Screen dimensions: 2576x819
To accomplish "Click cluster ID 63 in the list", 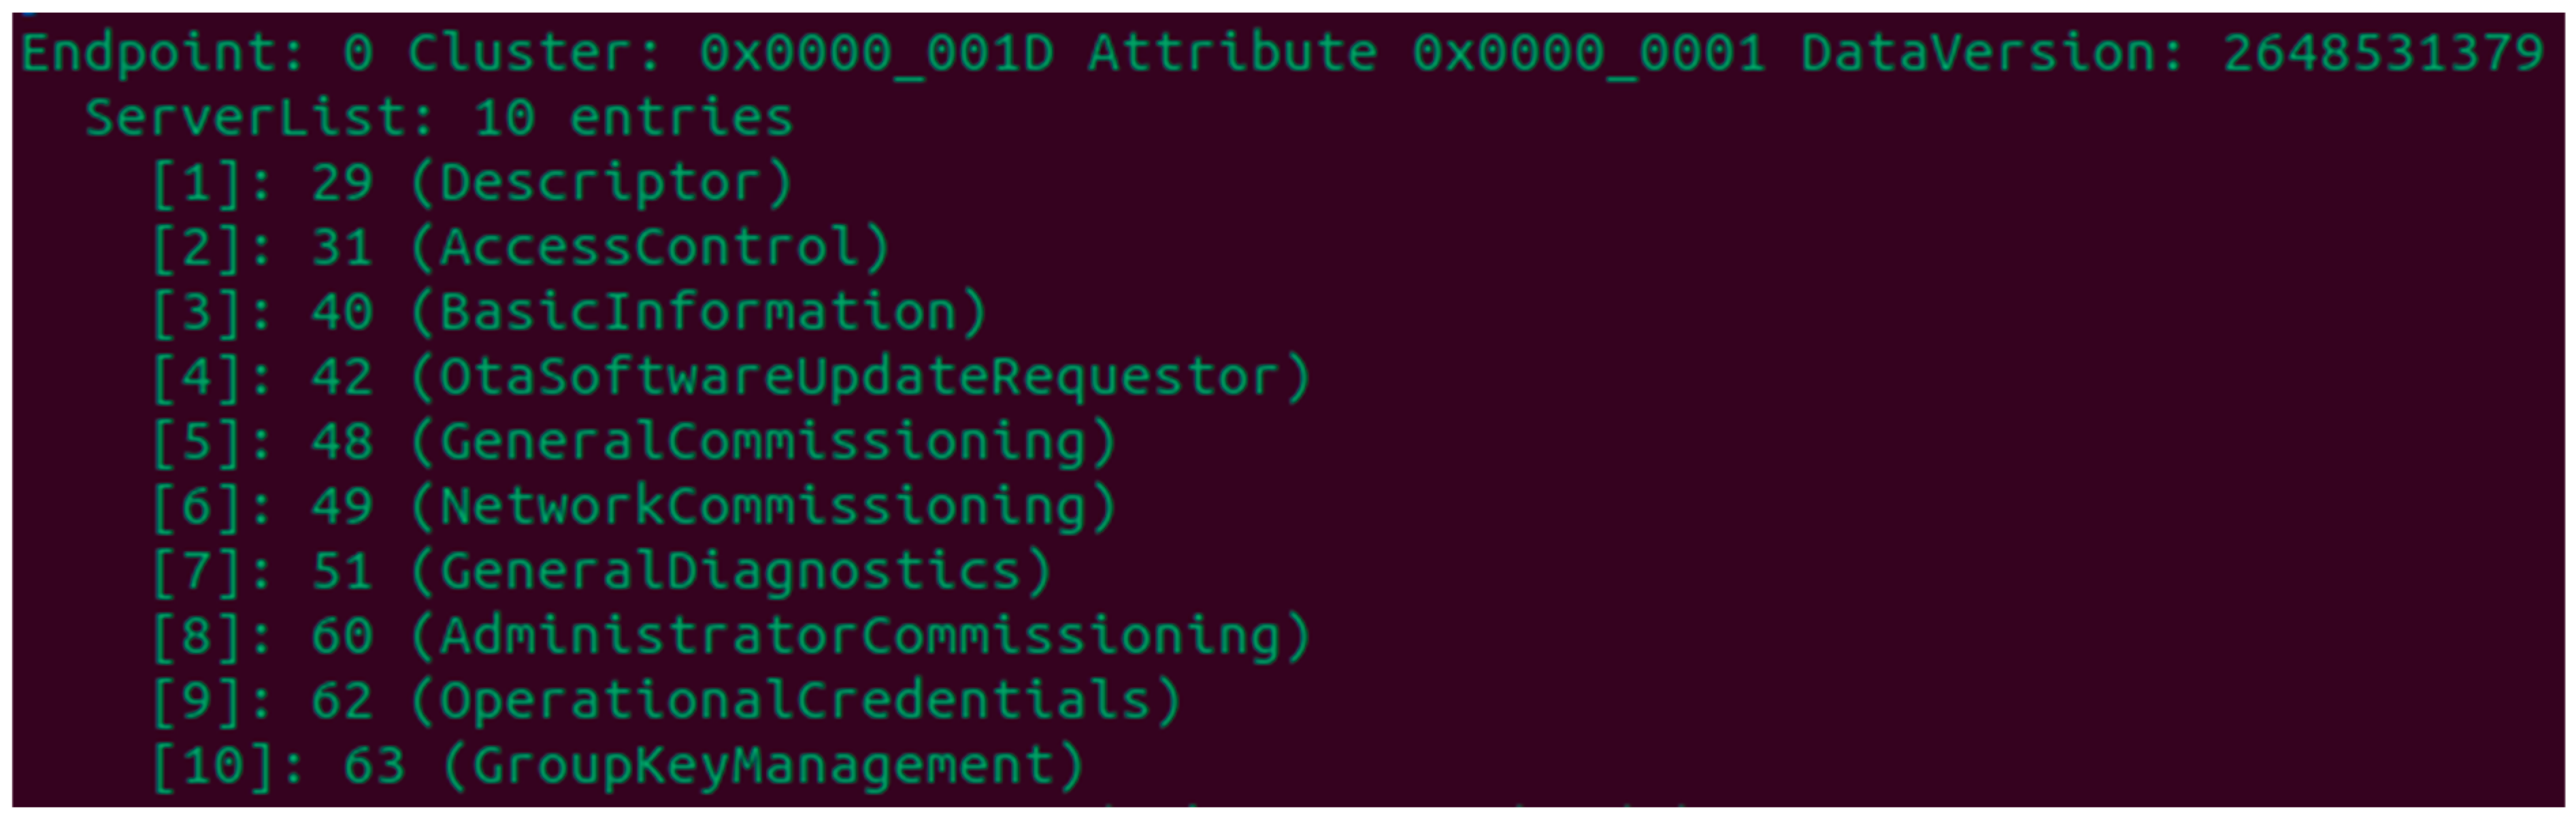I will [x=374, y=766].
